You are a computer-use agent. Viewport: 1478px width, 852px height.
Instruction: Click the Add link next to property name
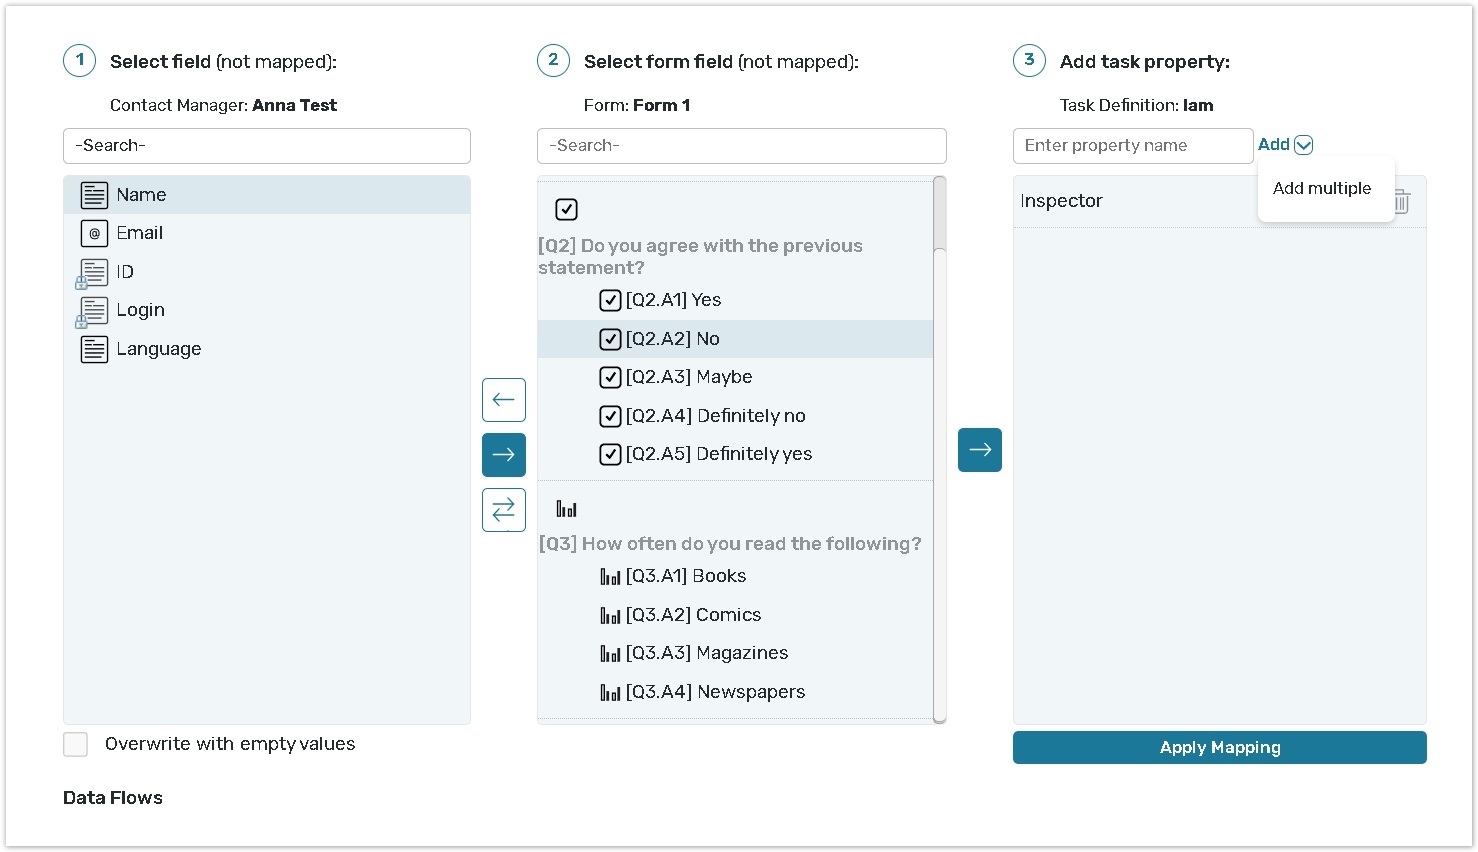pos(1273,145)
